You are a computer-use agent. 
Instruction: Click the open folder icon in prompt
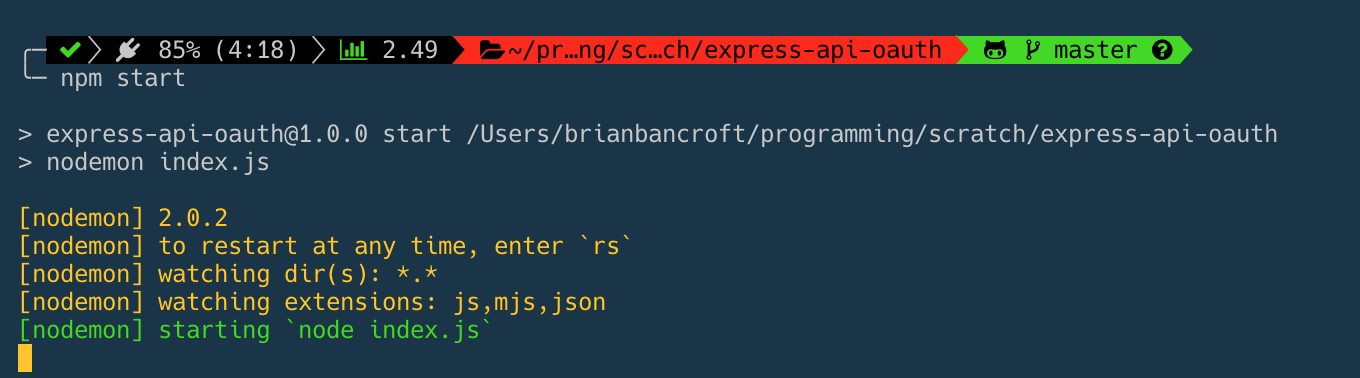coord(492,49)
